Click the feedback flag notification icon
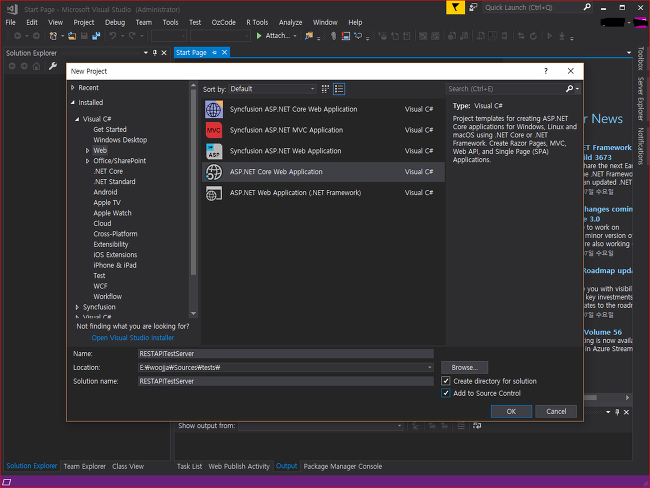The width and height of the screenshot is (650, 488). pyautogui.click(x=455, y=7)
